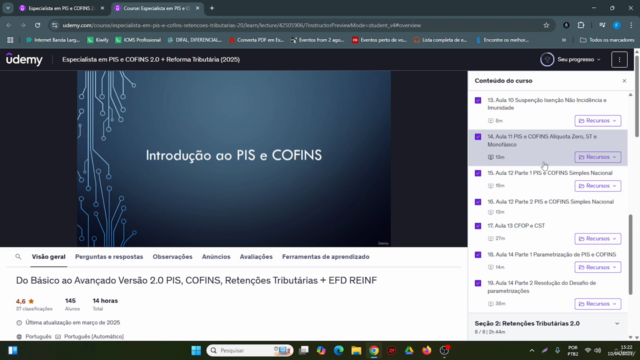Open the Seu progresso dropdown

(x=579, y=60)
